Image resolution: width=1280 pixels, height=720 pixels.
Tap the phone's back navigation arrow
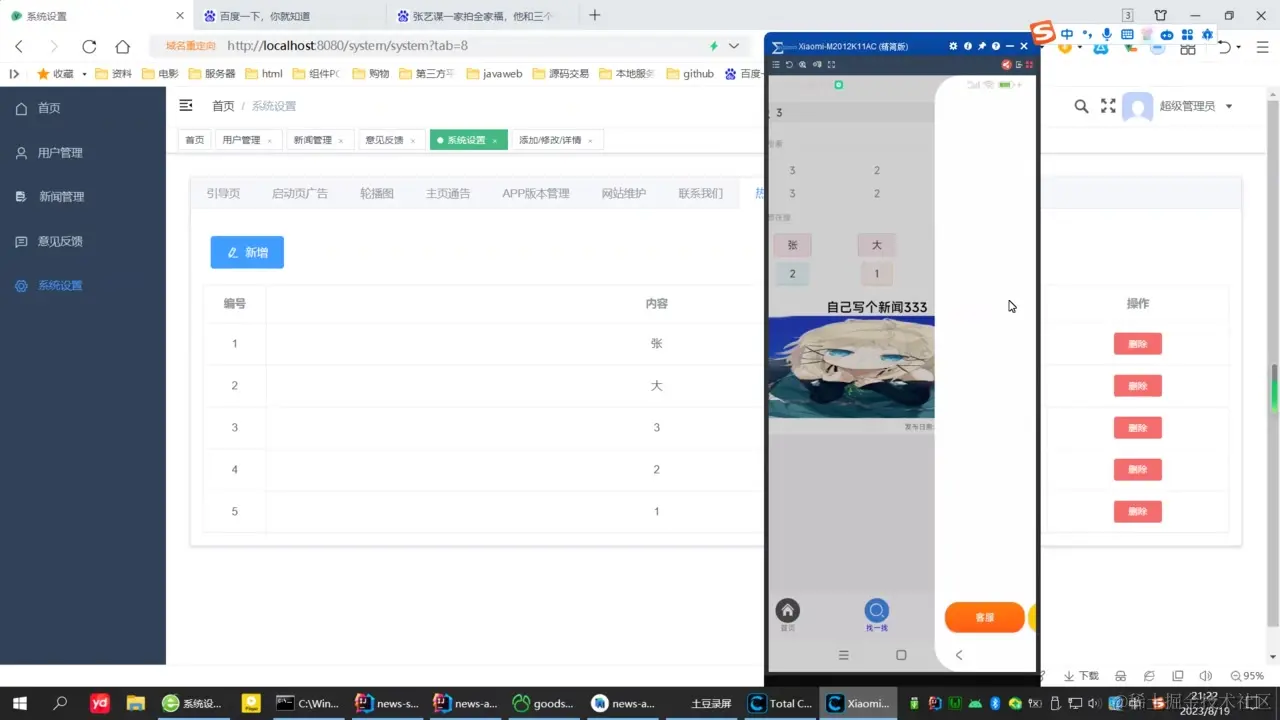tap(959, 655)
